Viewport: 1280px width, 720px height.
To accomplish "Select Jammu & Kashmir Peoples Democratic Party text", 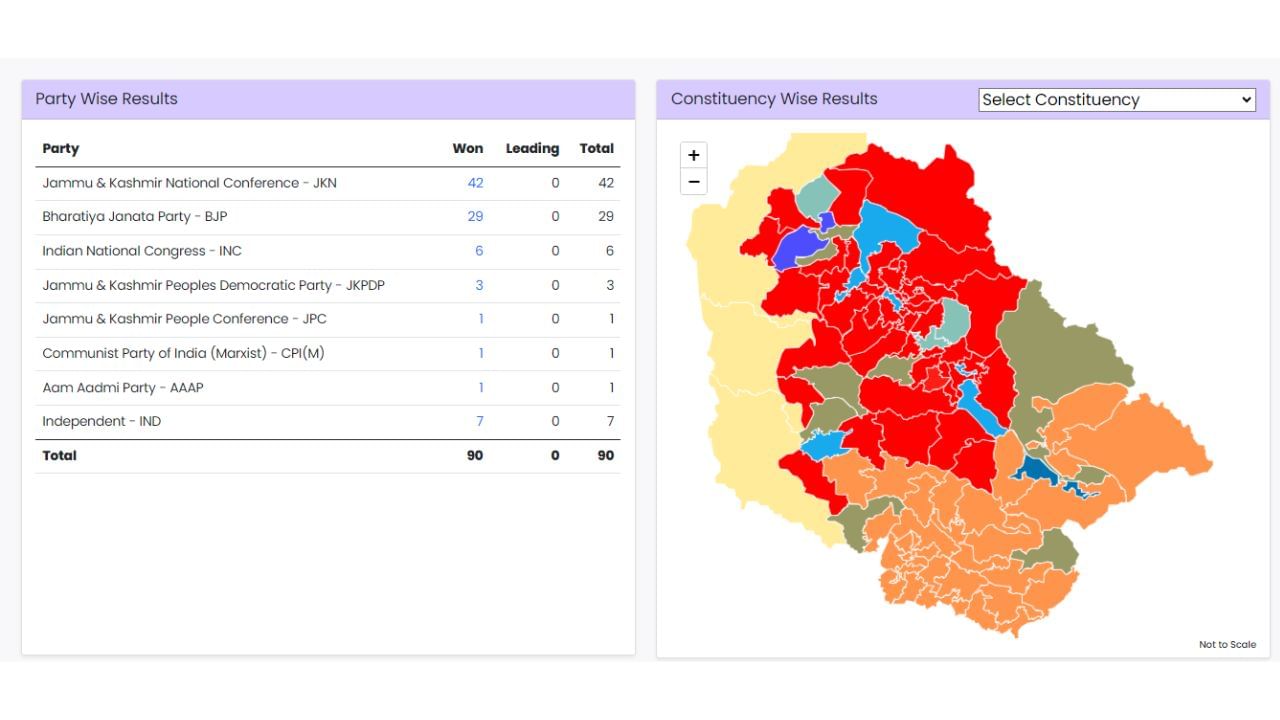I will (x=213, y=285).
